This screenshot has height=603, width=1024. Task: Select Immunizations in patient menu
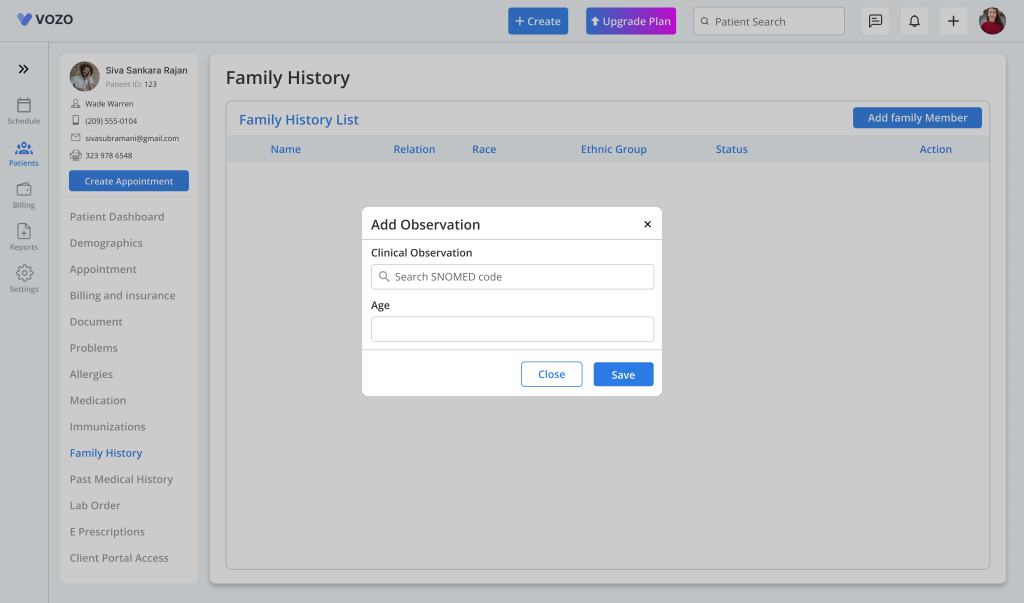coord(107,427)
